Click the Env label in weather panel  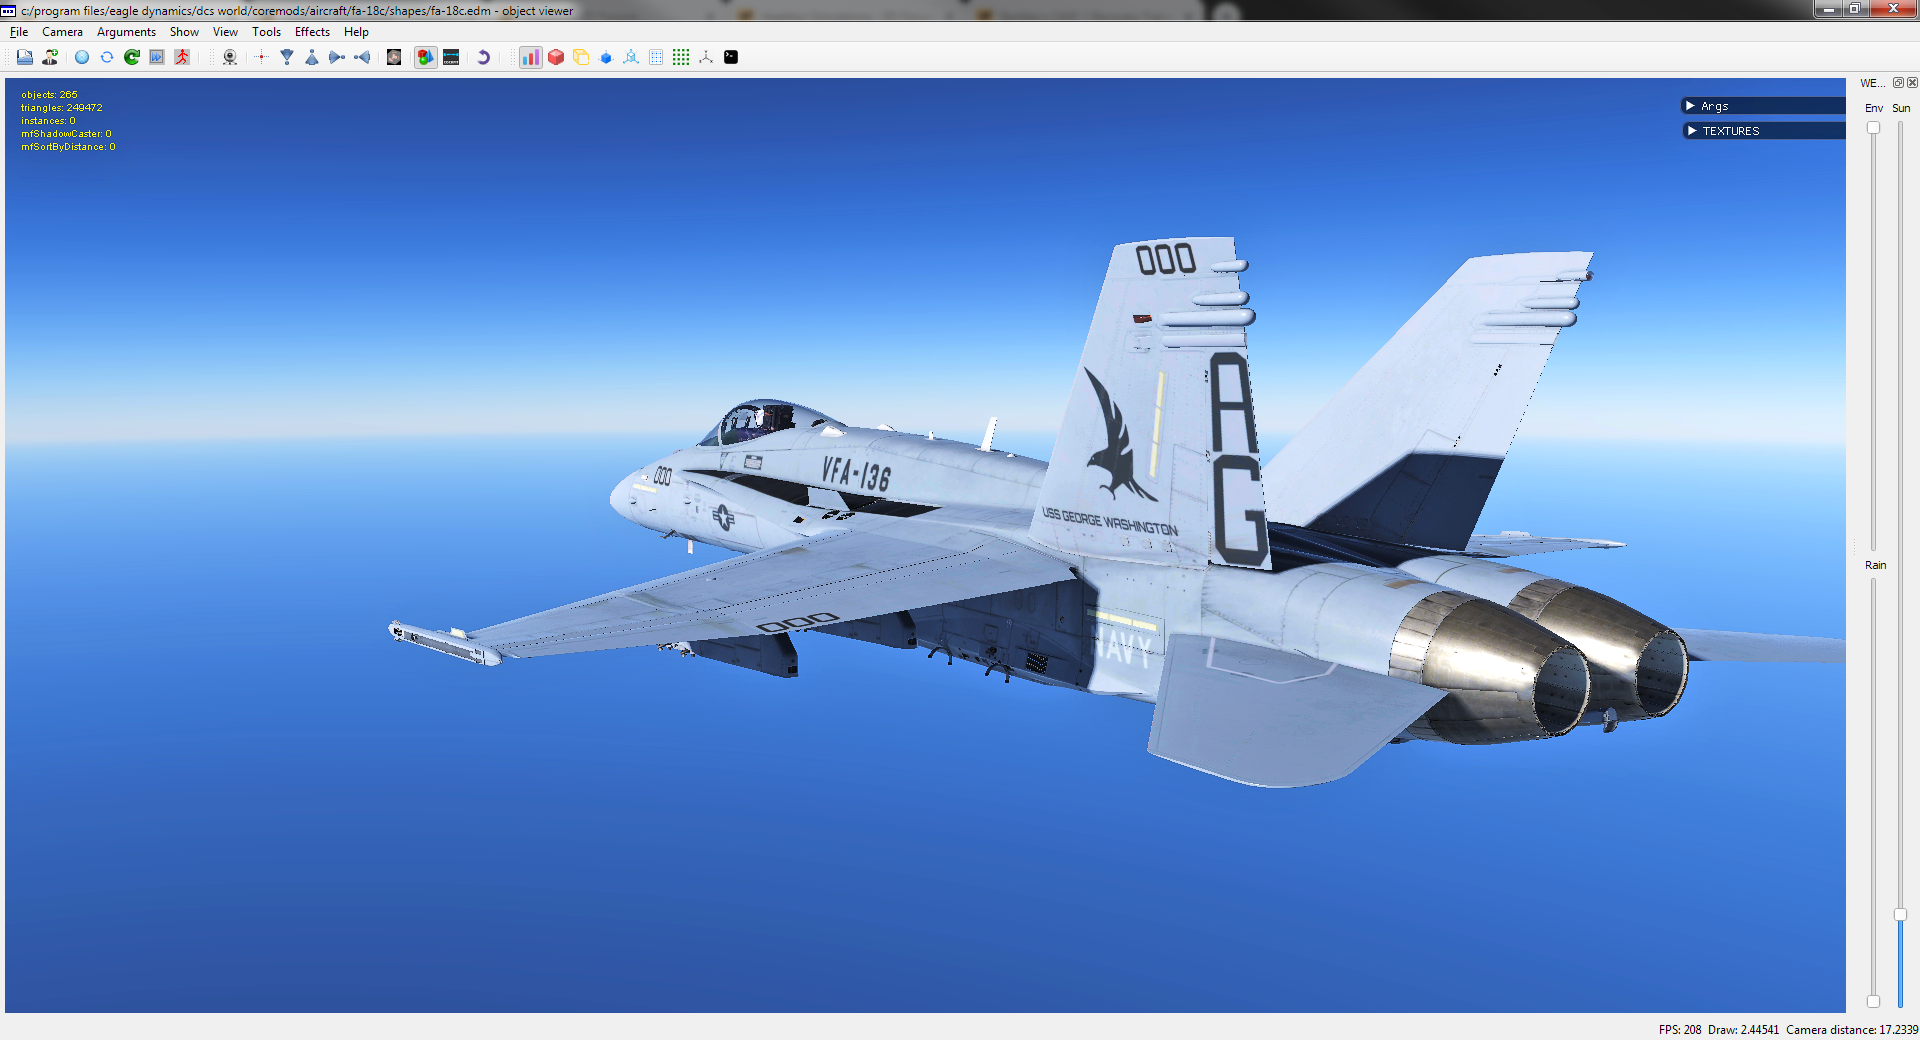tap(1874, 108)
